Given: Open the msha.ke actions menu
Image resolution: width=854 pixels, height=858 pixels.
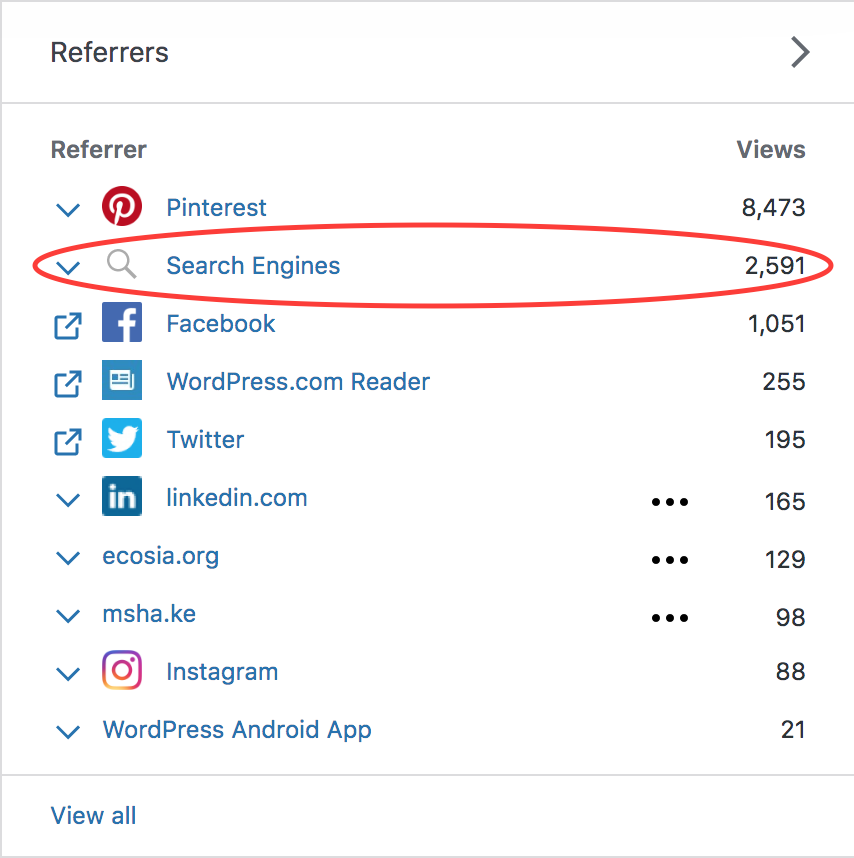Looking at the screenshot, I should (x=669, y=617).
